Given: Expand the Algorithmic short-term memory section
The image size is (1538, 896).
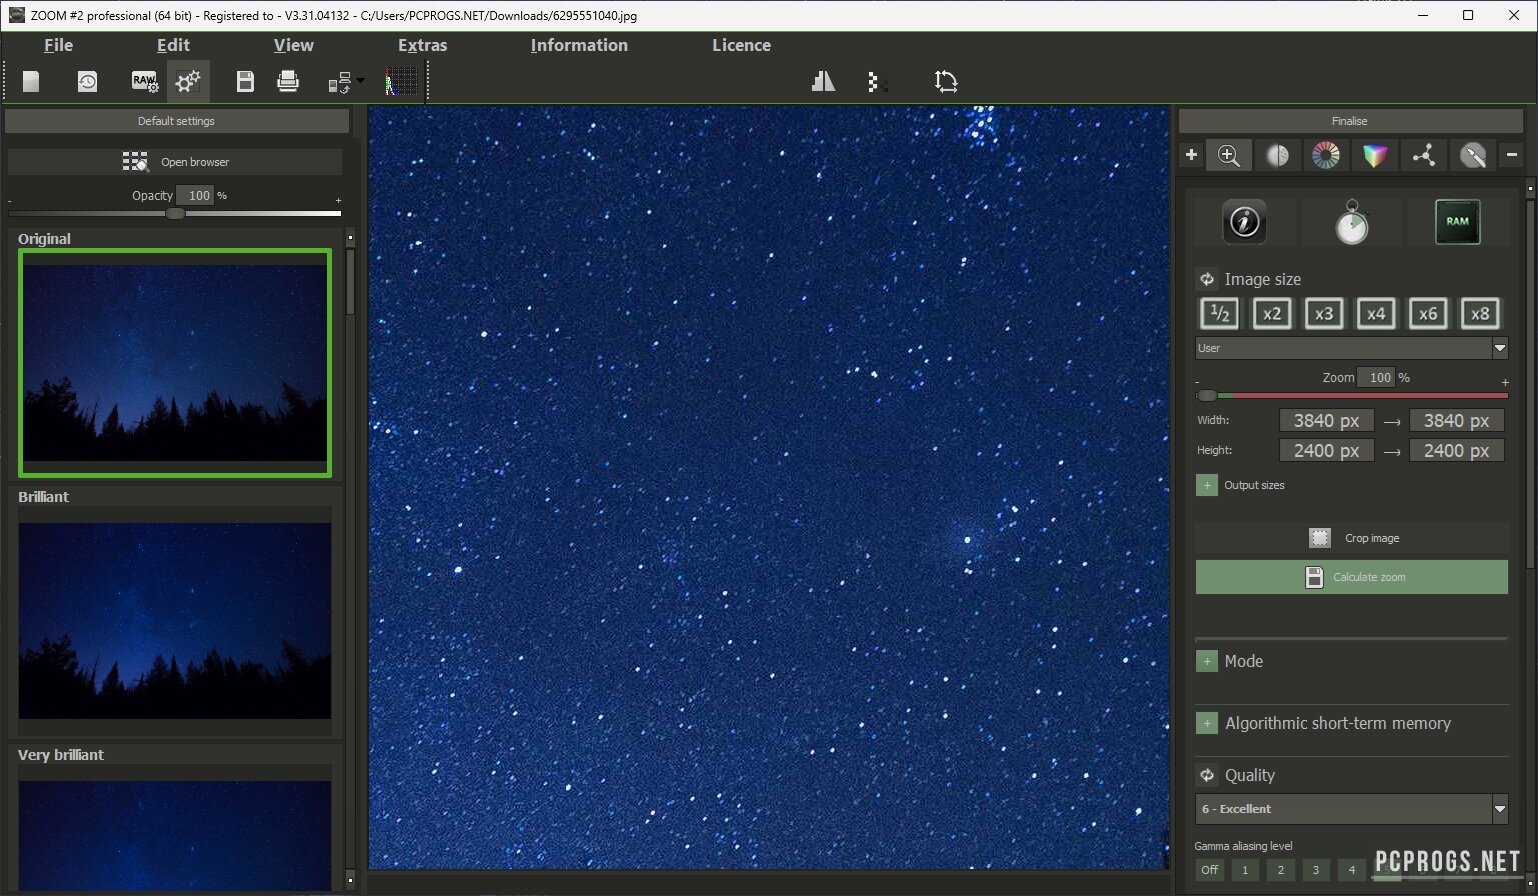Looking at the screenshot, I should click(x=1207, y=723).
